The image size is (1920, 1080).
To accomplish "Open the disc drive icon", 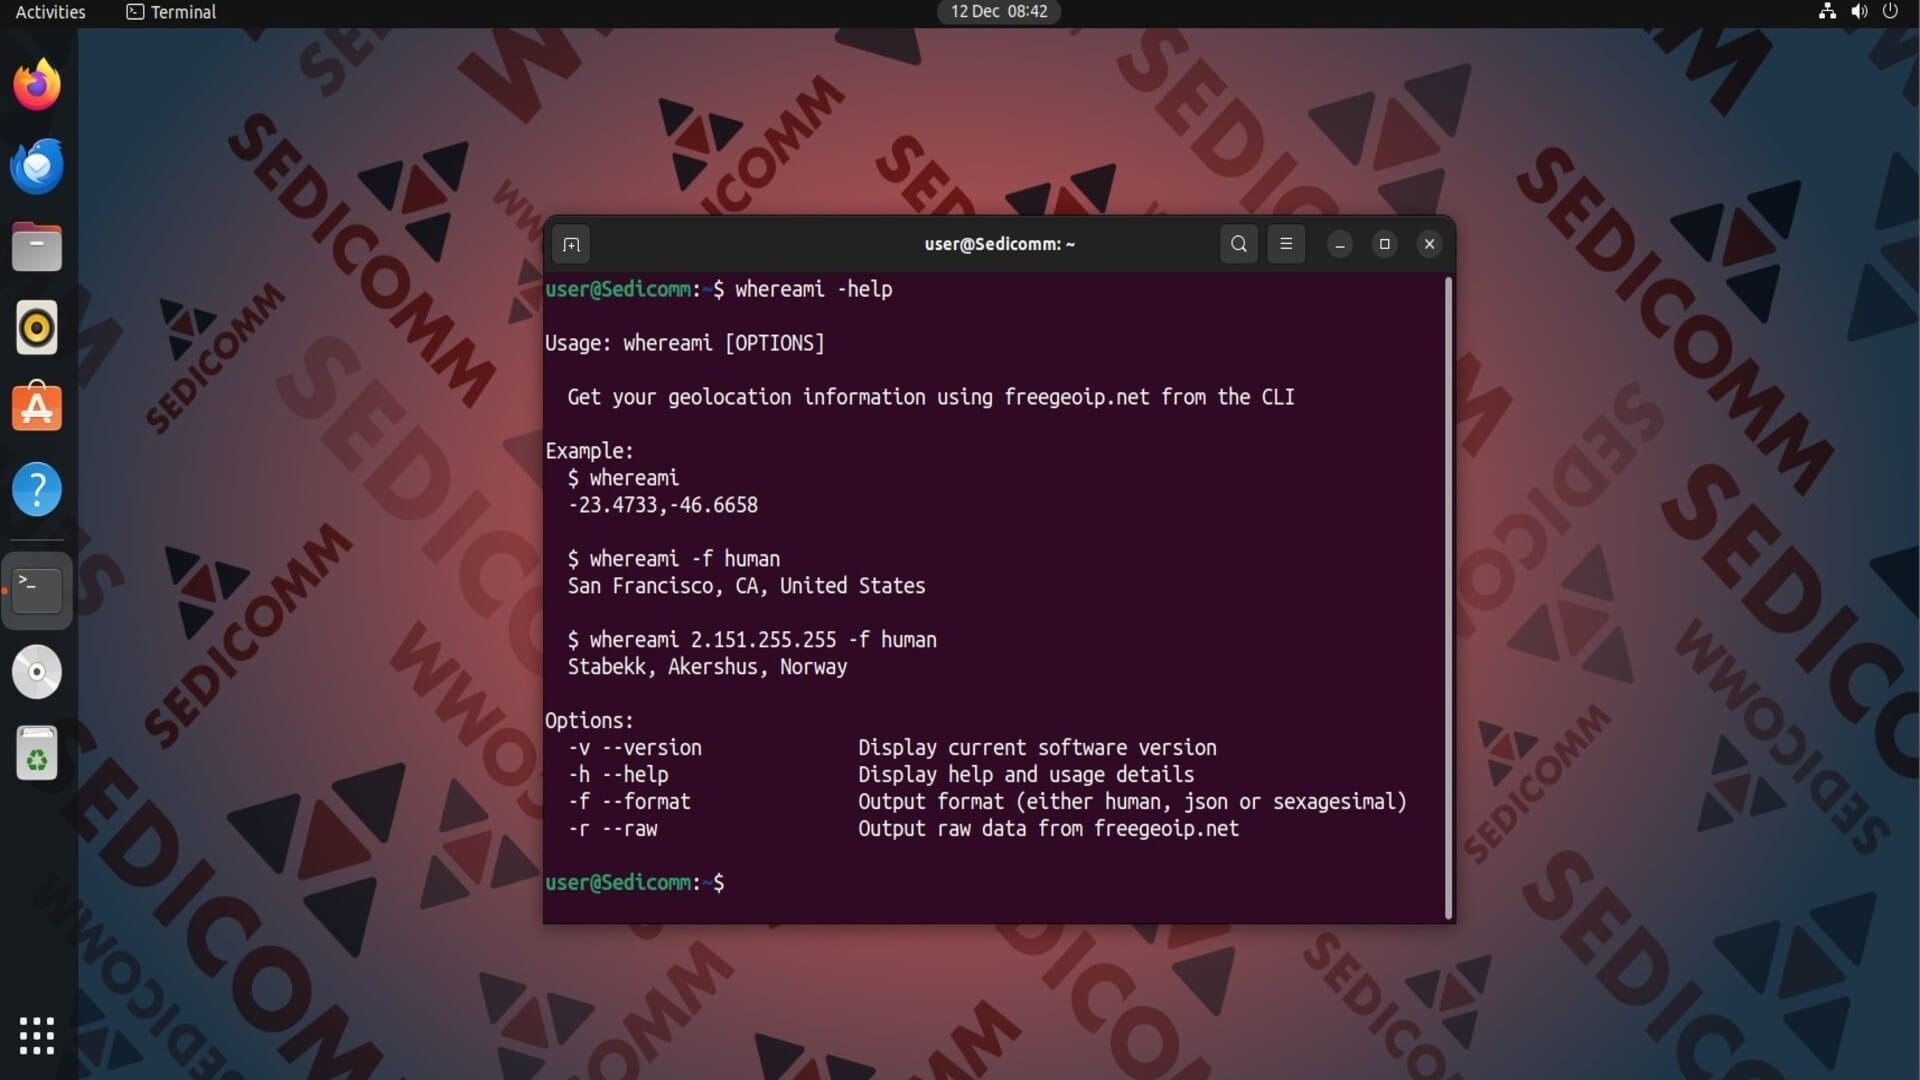I will coord(37,672).
